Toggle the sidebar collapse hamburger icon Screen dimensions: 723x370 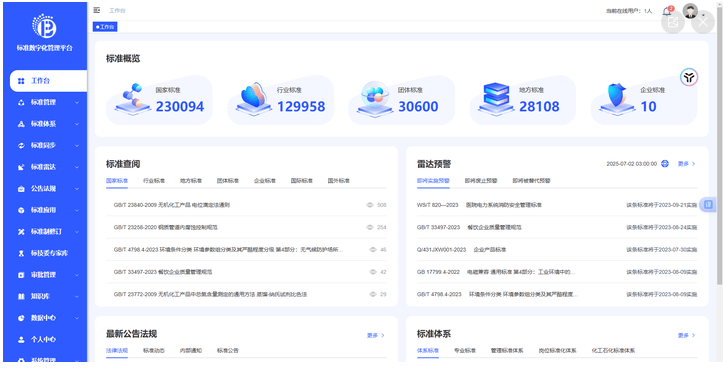97,10
